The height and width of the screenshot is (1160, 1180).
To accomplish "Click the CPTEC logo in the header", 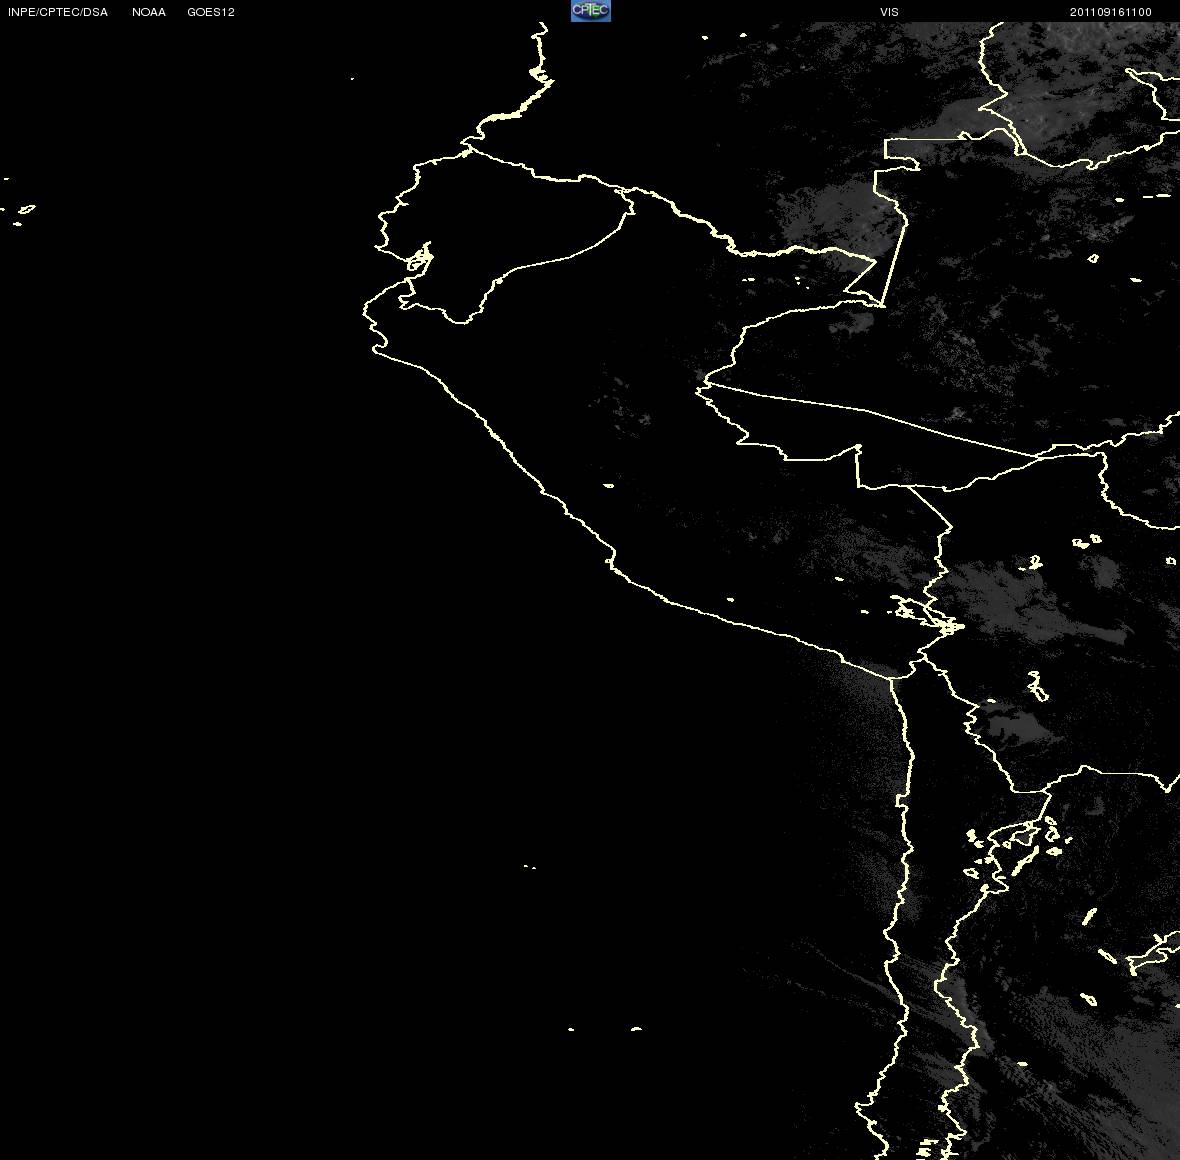I will 591,11.
